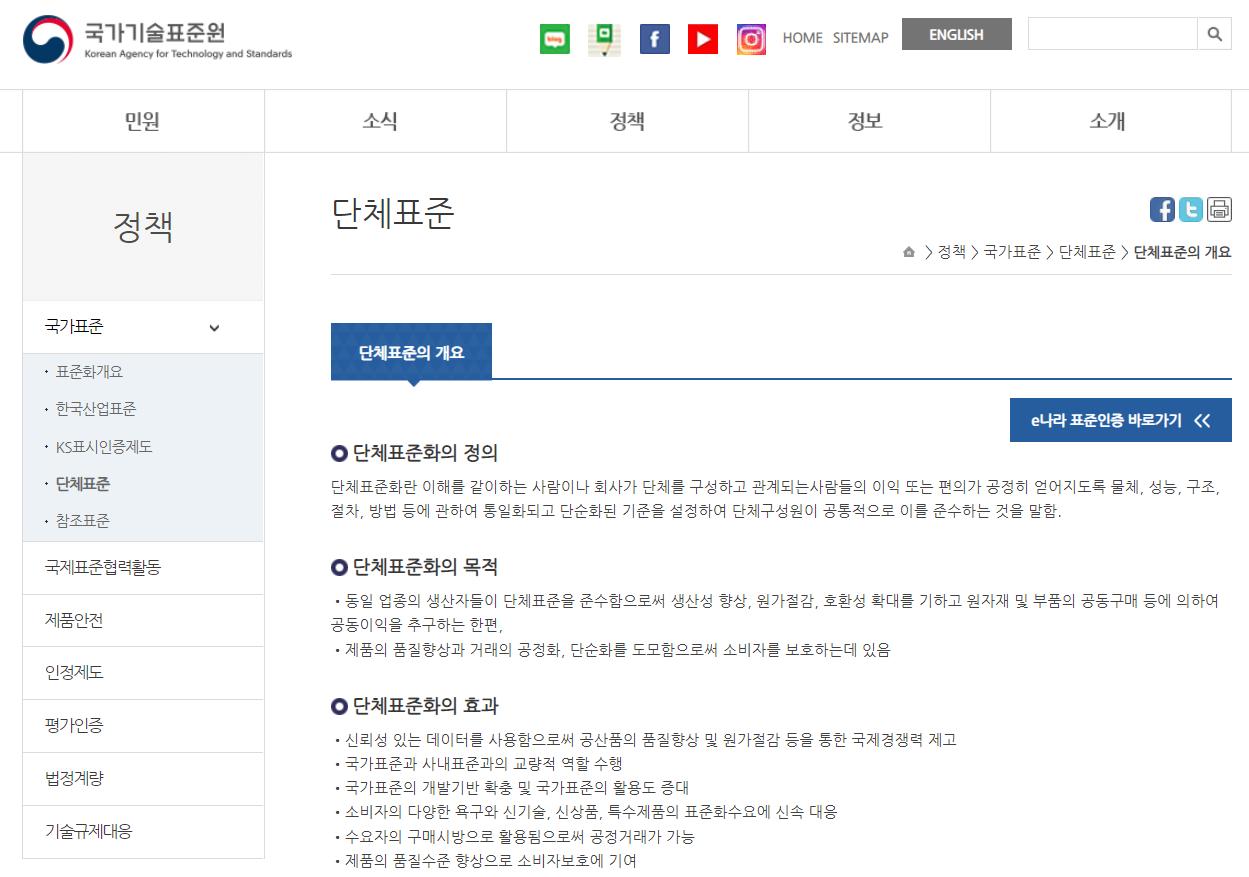
Task: Open the Instagram icon in header
Action: click(751, 39)
